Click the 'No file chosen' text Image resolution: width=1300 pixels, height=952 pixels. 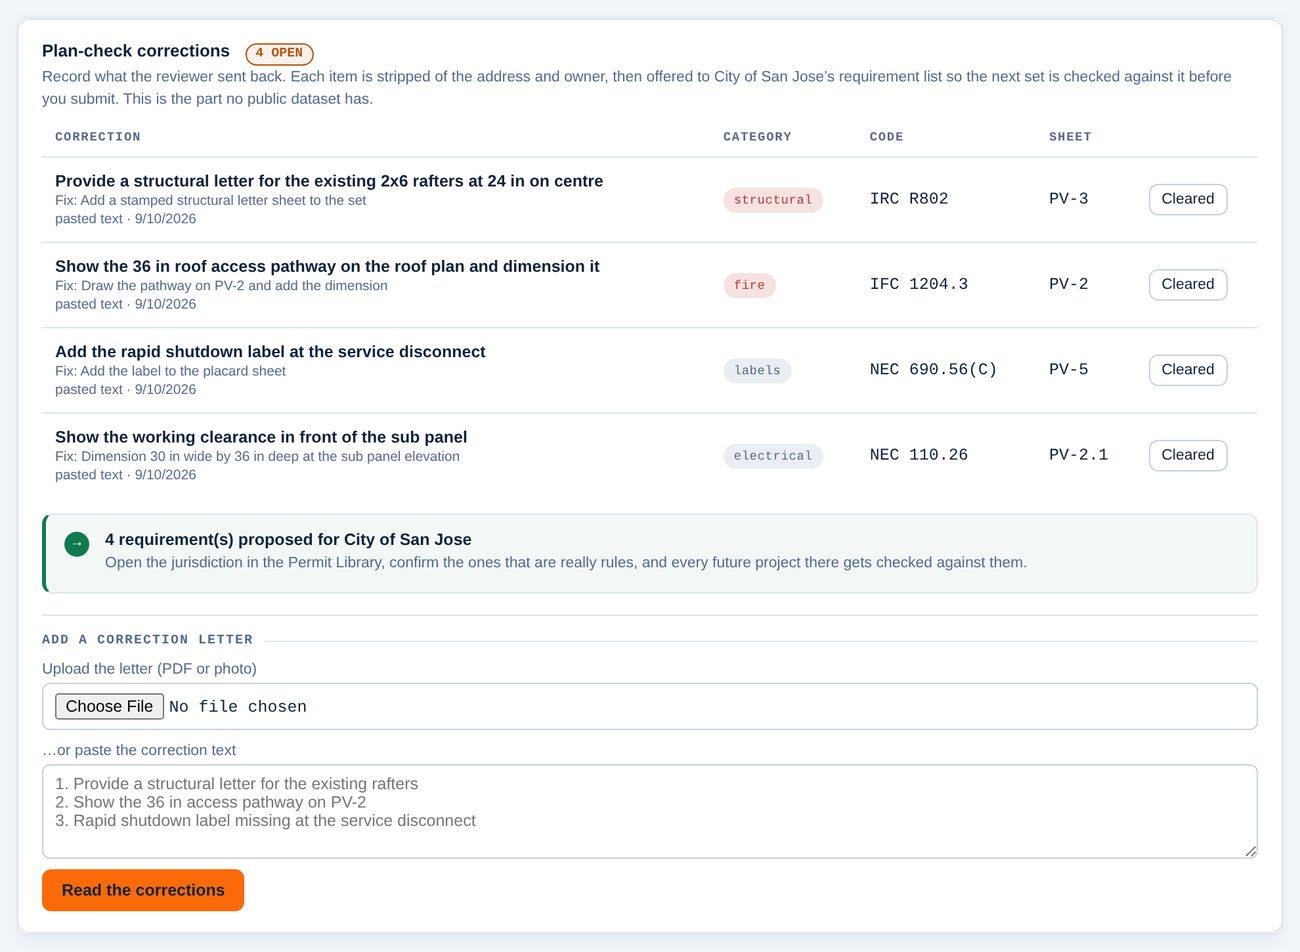tap(238, 707)
